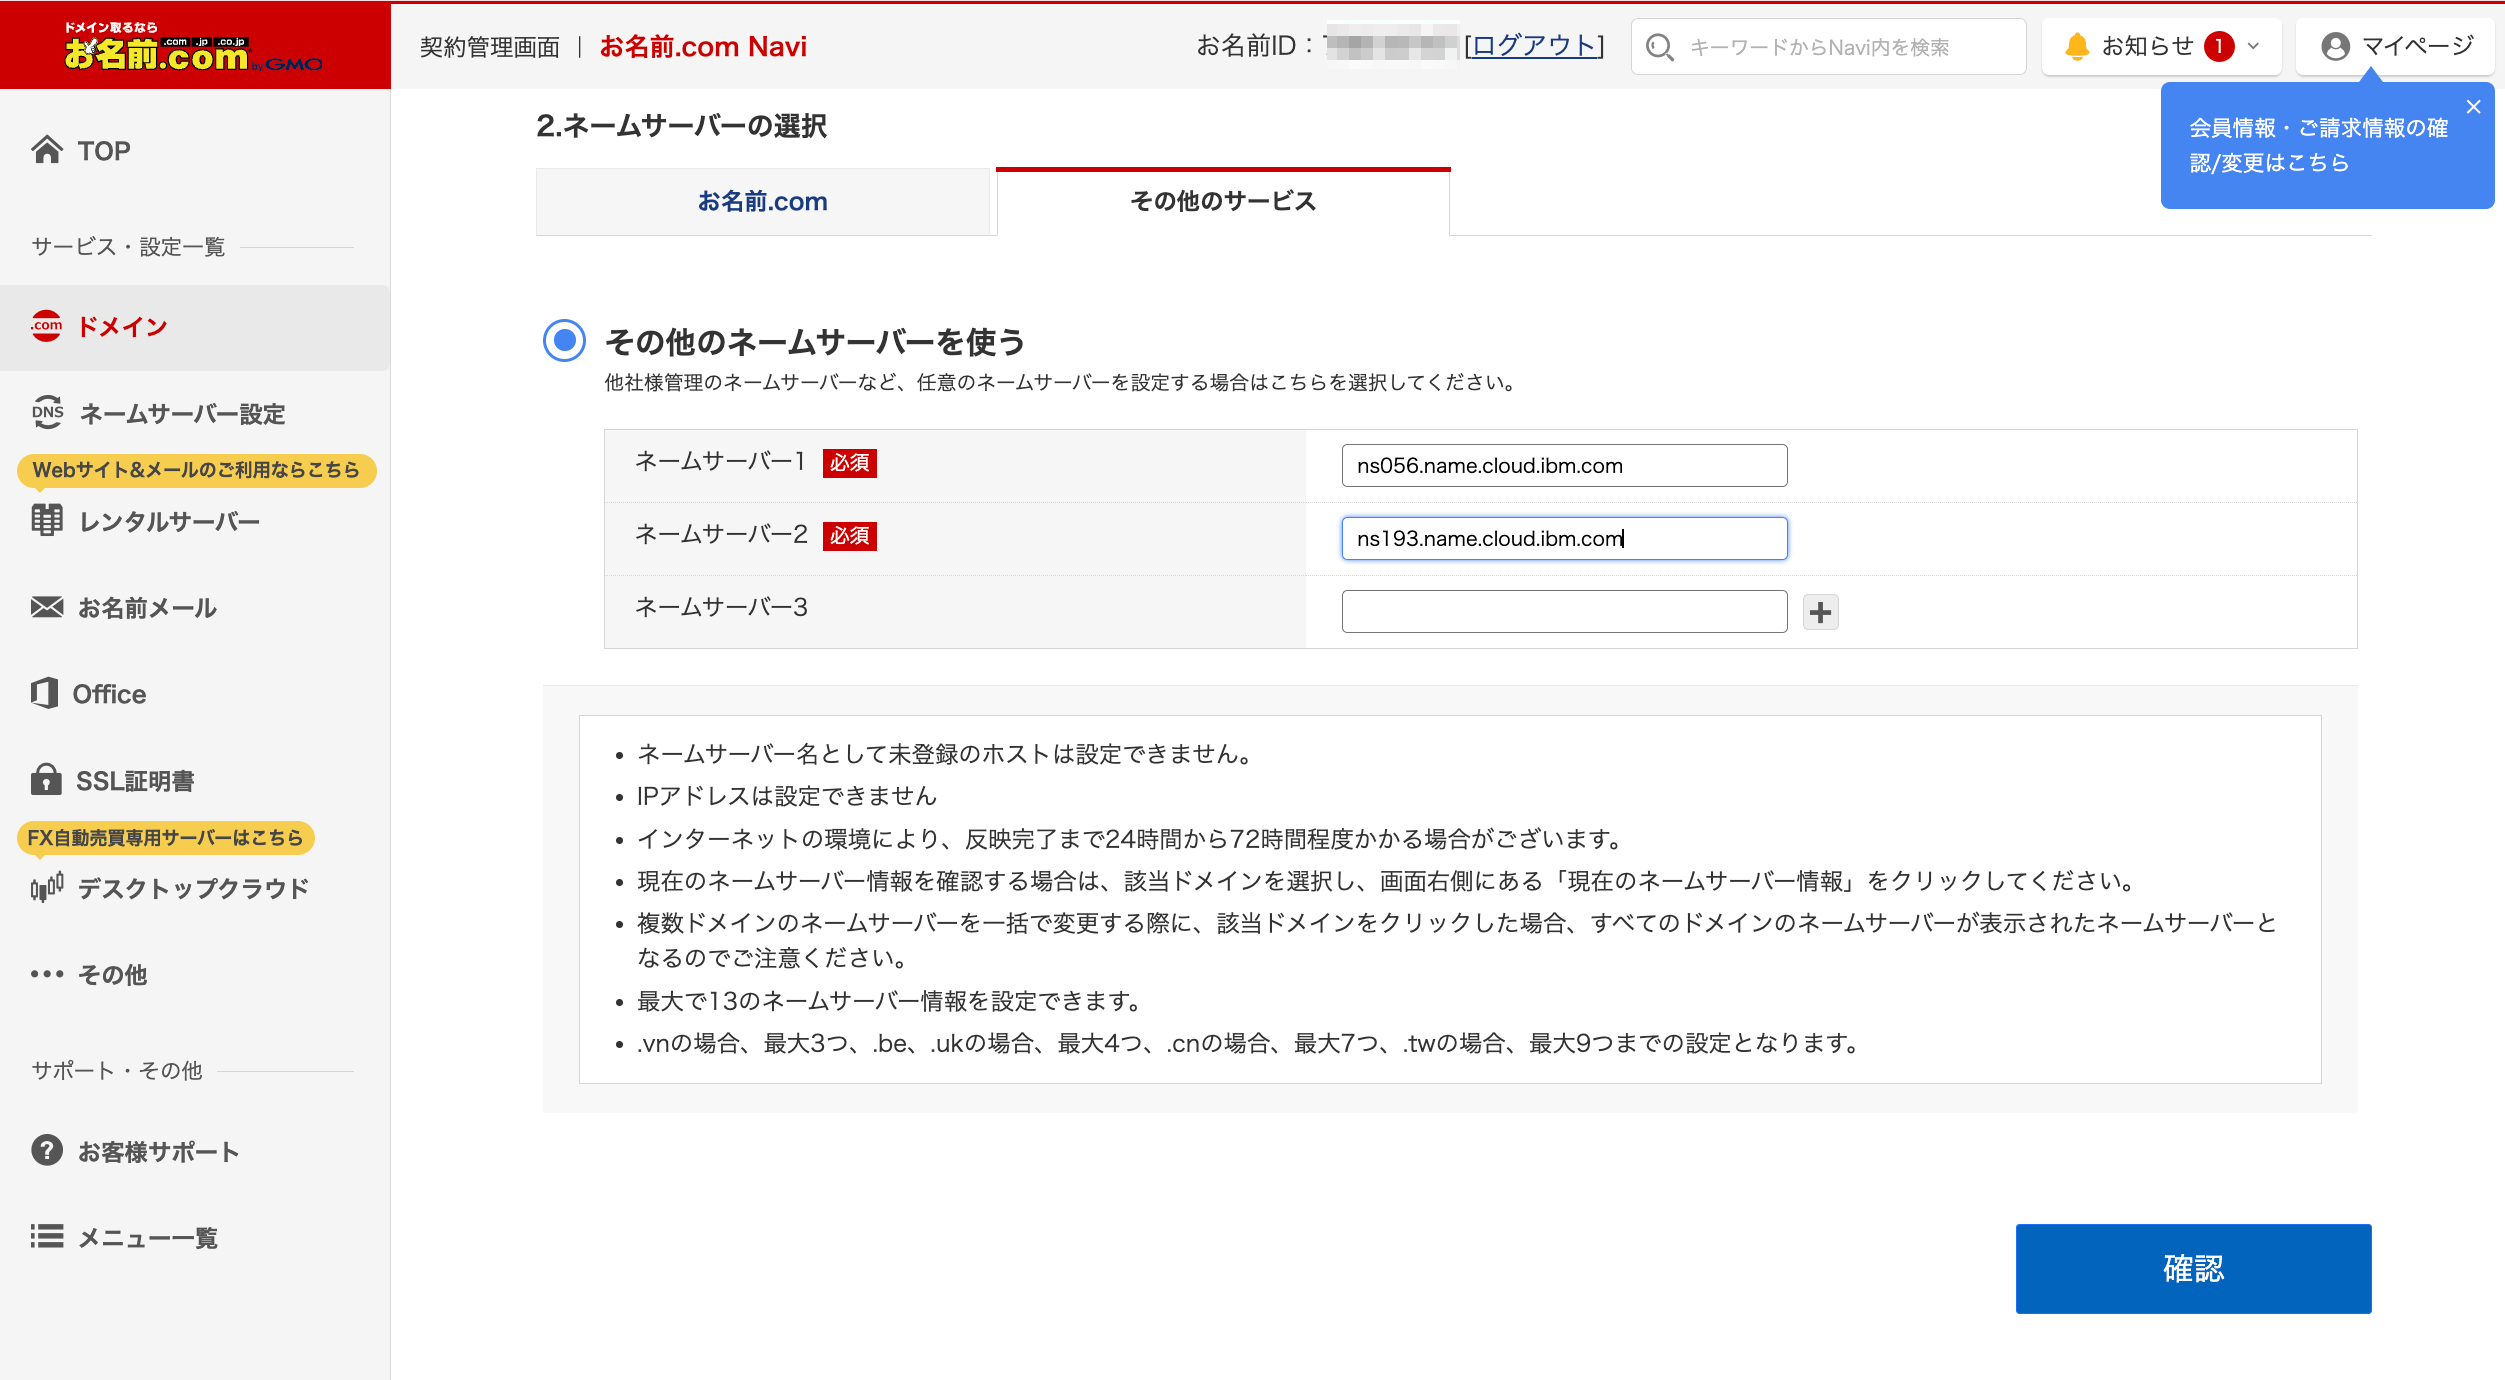Select ネームサーバー設定 from the sidebar
This screenshot has height=1380, width=2505.
(180, 413)
